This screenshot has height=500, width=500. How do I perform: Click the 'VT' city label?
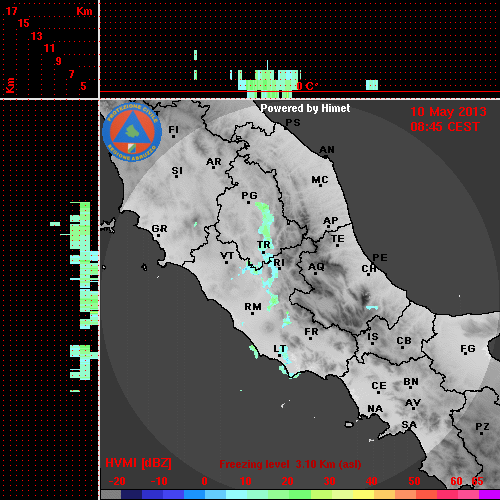227,256
